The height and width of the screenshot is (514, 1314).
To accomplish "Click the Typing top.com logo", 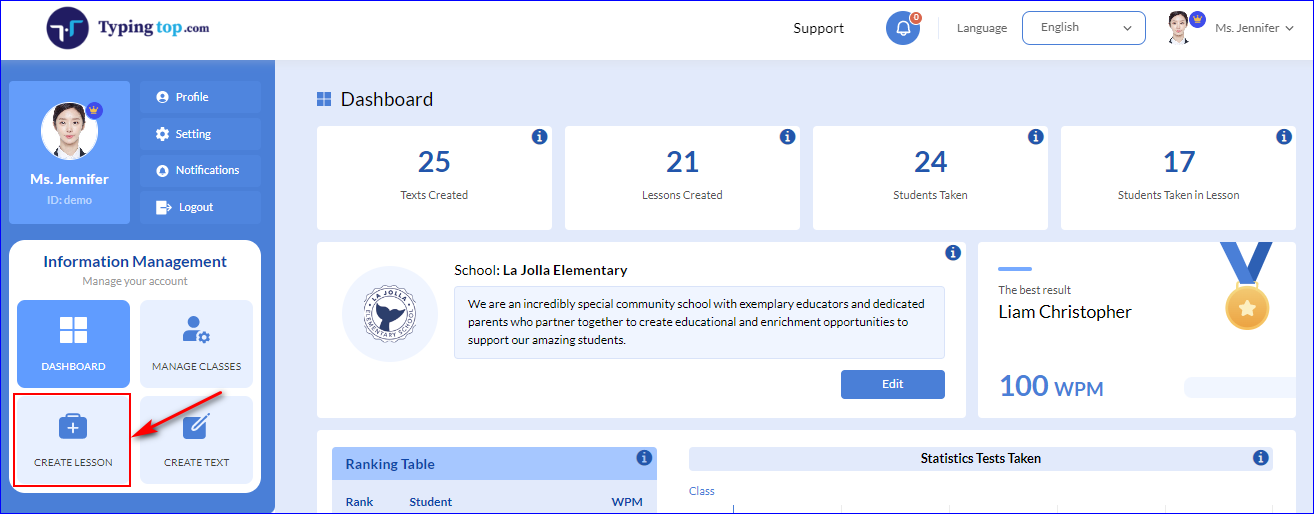I will click(128, 28).
